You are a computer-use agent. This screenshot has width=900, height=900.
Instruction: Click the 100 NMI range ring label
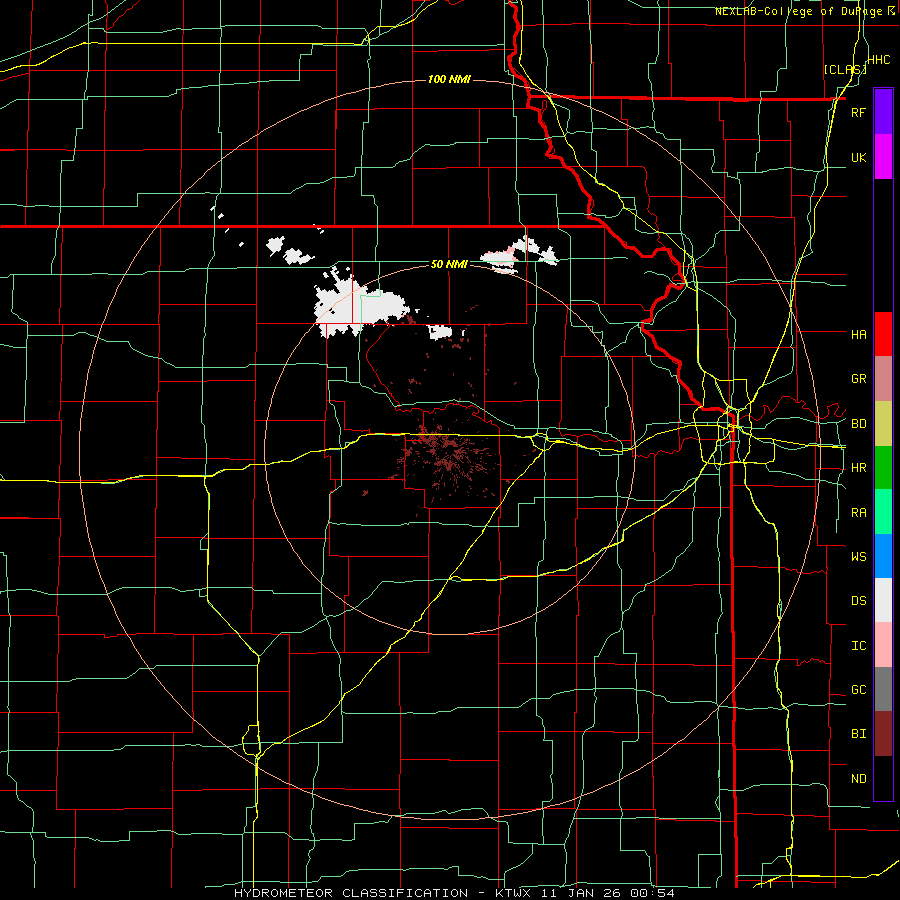click(x=449, y=79)
